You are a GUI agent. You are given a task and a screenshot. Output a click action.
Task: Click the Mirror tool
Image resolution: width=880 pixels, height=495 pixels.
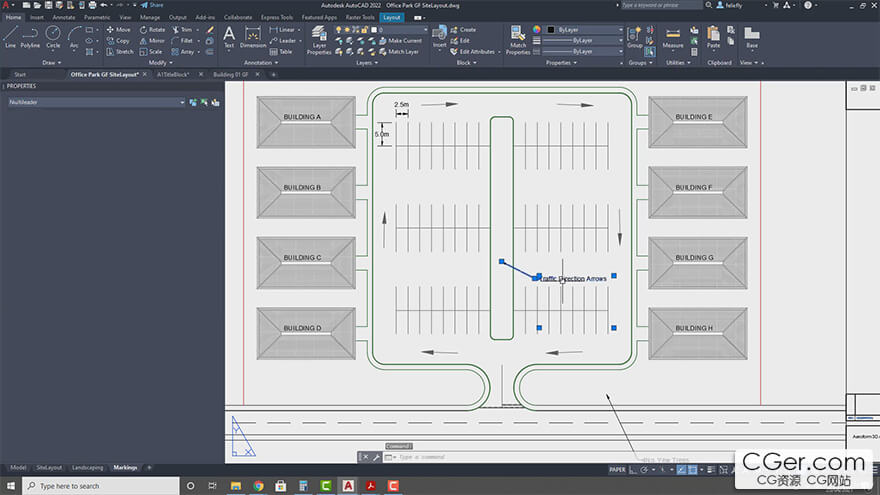pyautogui.click(x=152, y=41)
